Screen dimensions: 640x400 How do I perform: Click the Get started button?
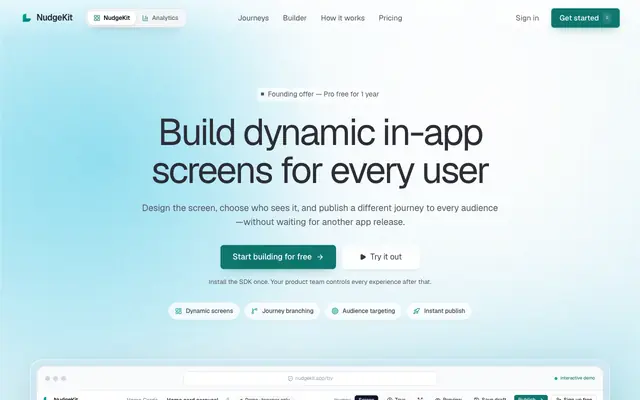point(585,18)
